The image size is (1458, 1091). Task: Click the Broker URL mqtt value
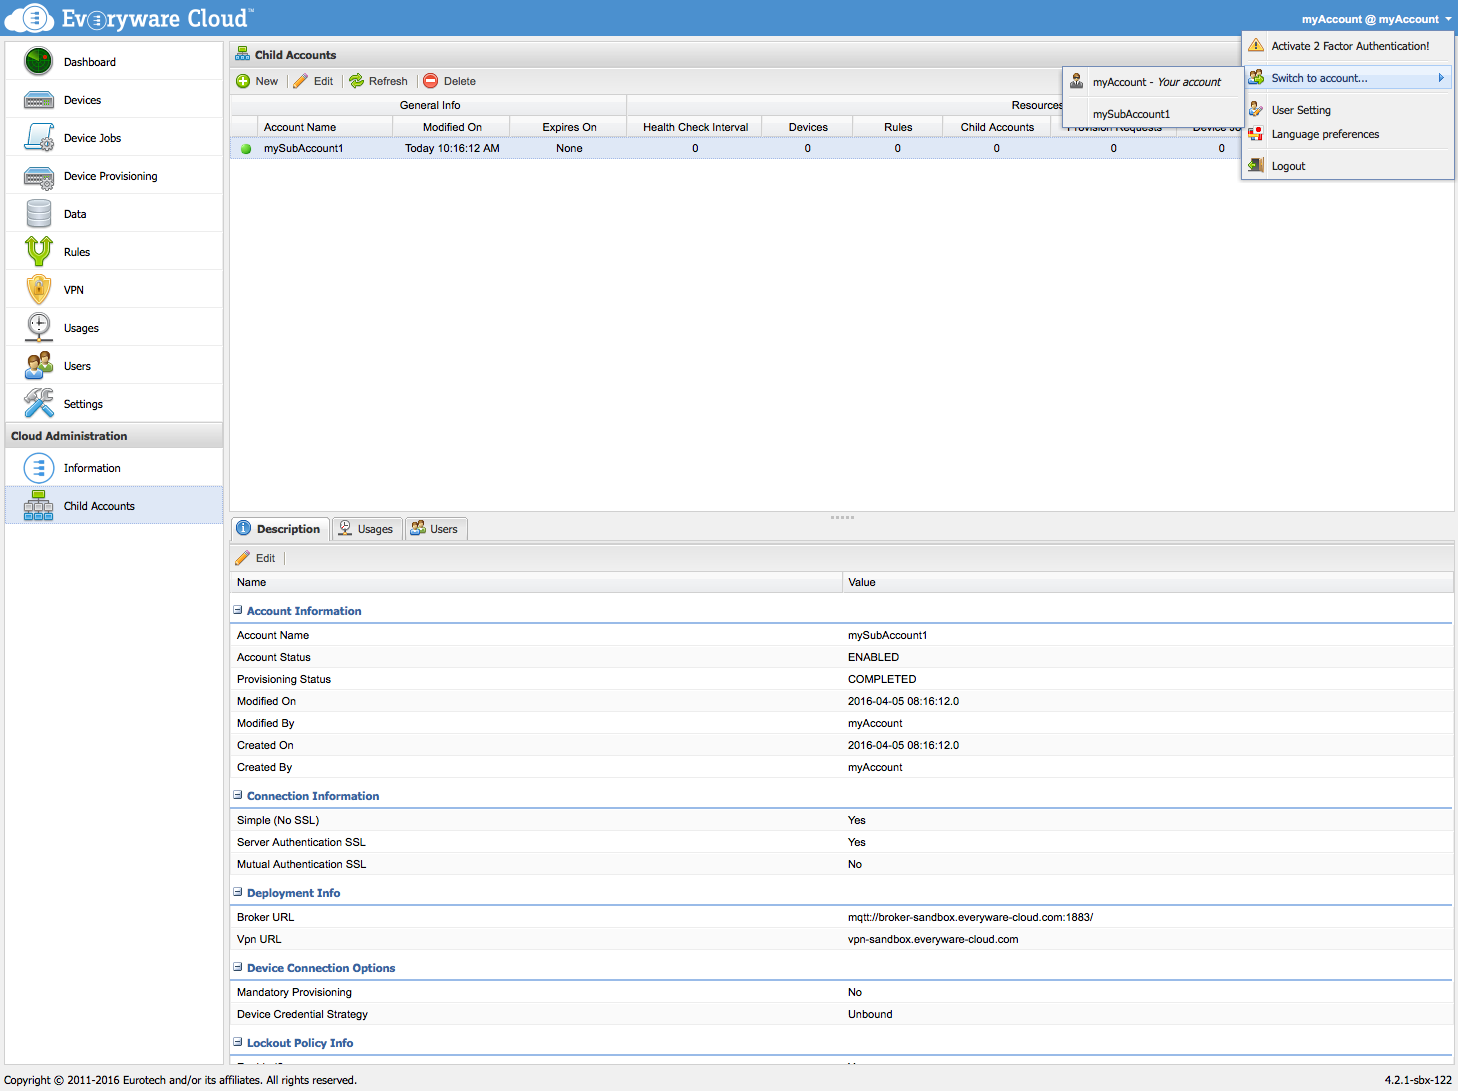(x=970, y=917)
